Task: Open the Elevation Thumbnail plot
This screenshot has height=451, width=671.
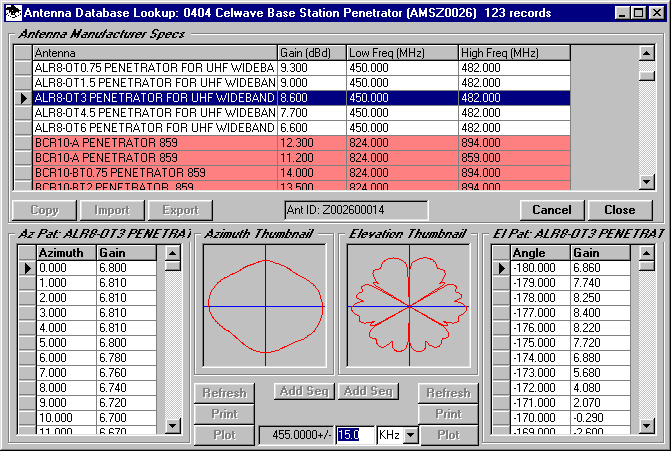Action: click(x=409, y=306)
